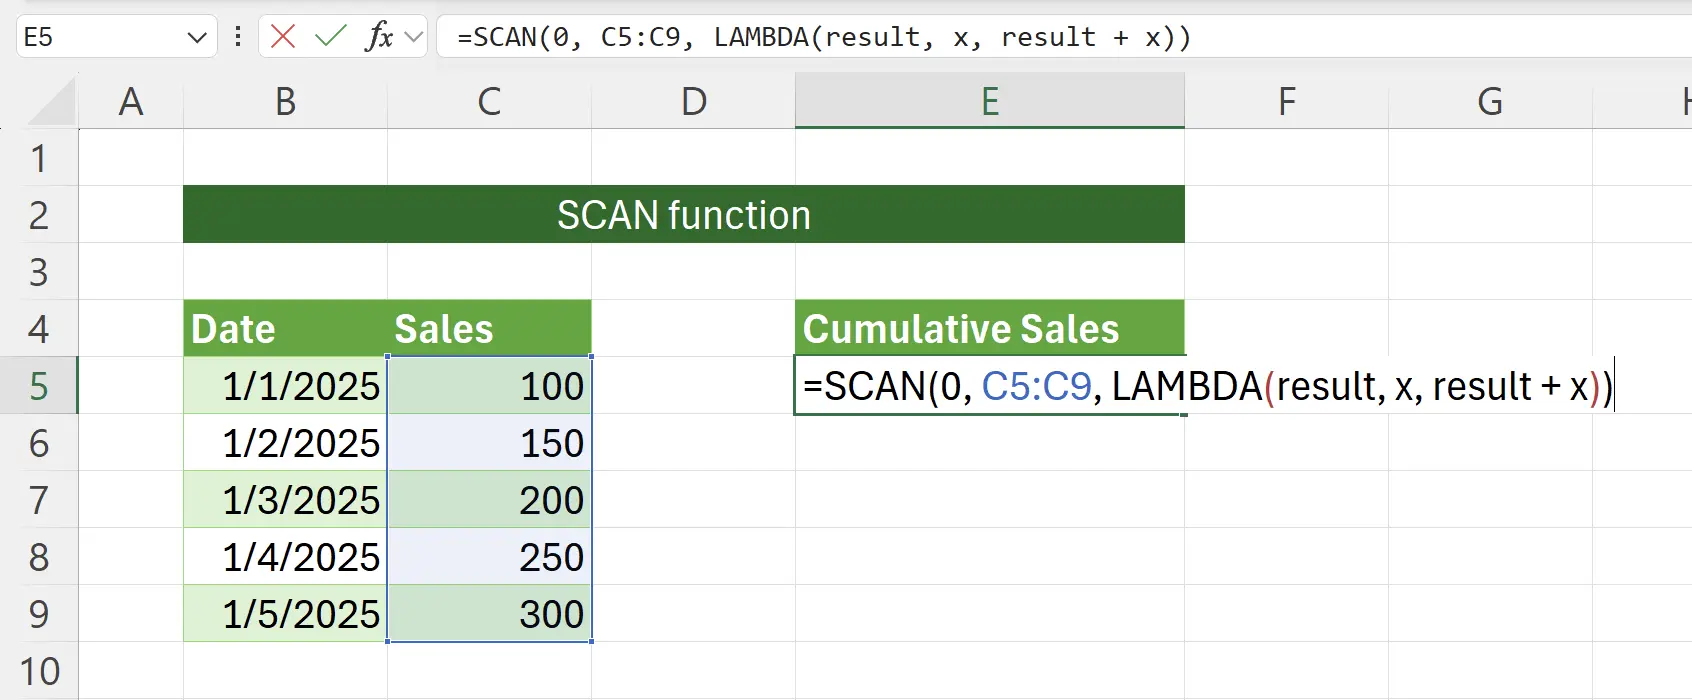
Task: Select row 10 header
Action: [39, 671]
